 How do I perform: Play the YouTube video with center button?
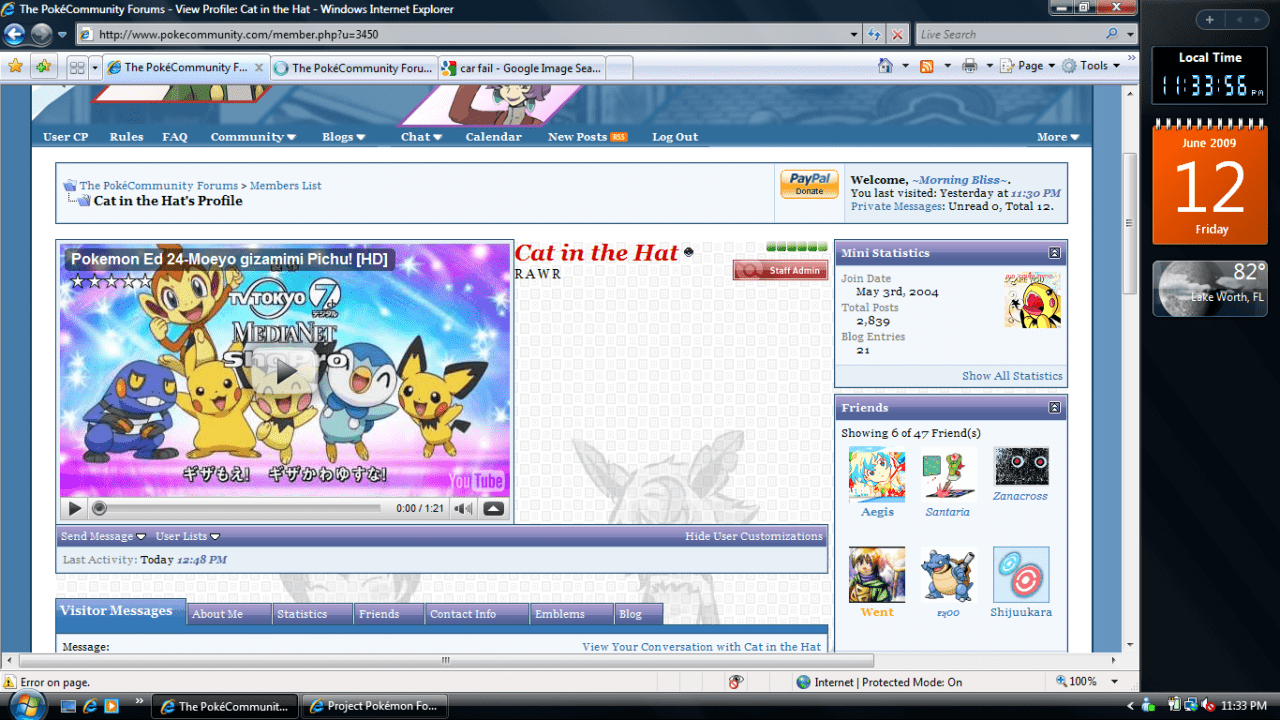(286, 371)
